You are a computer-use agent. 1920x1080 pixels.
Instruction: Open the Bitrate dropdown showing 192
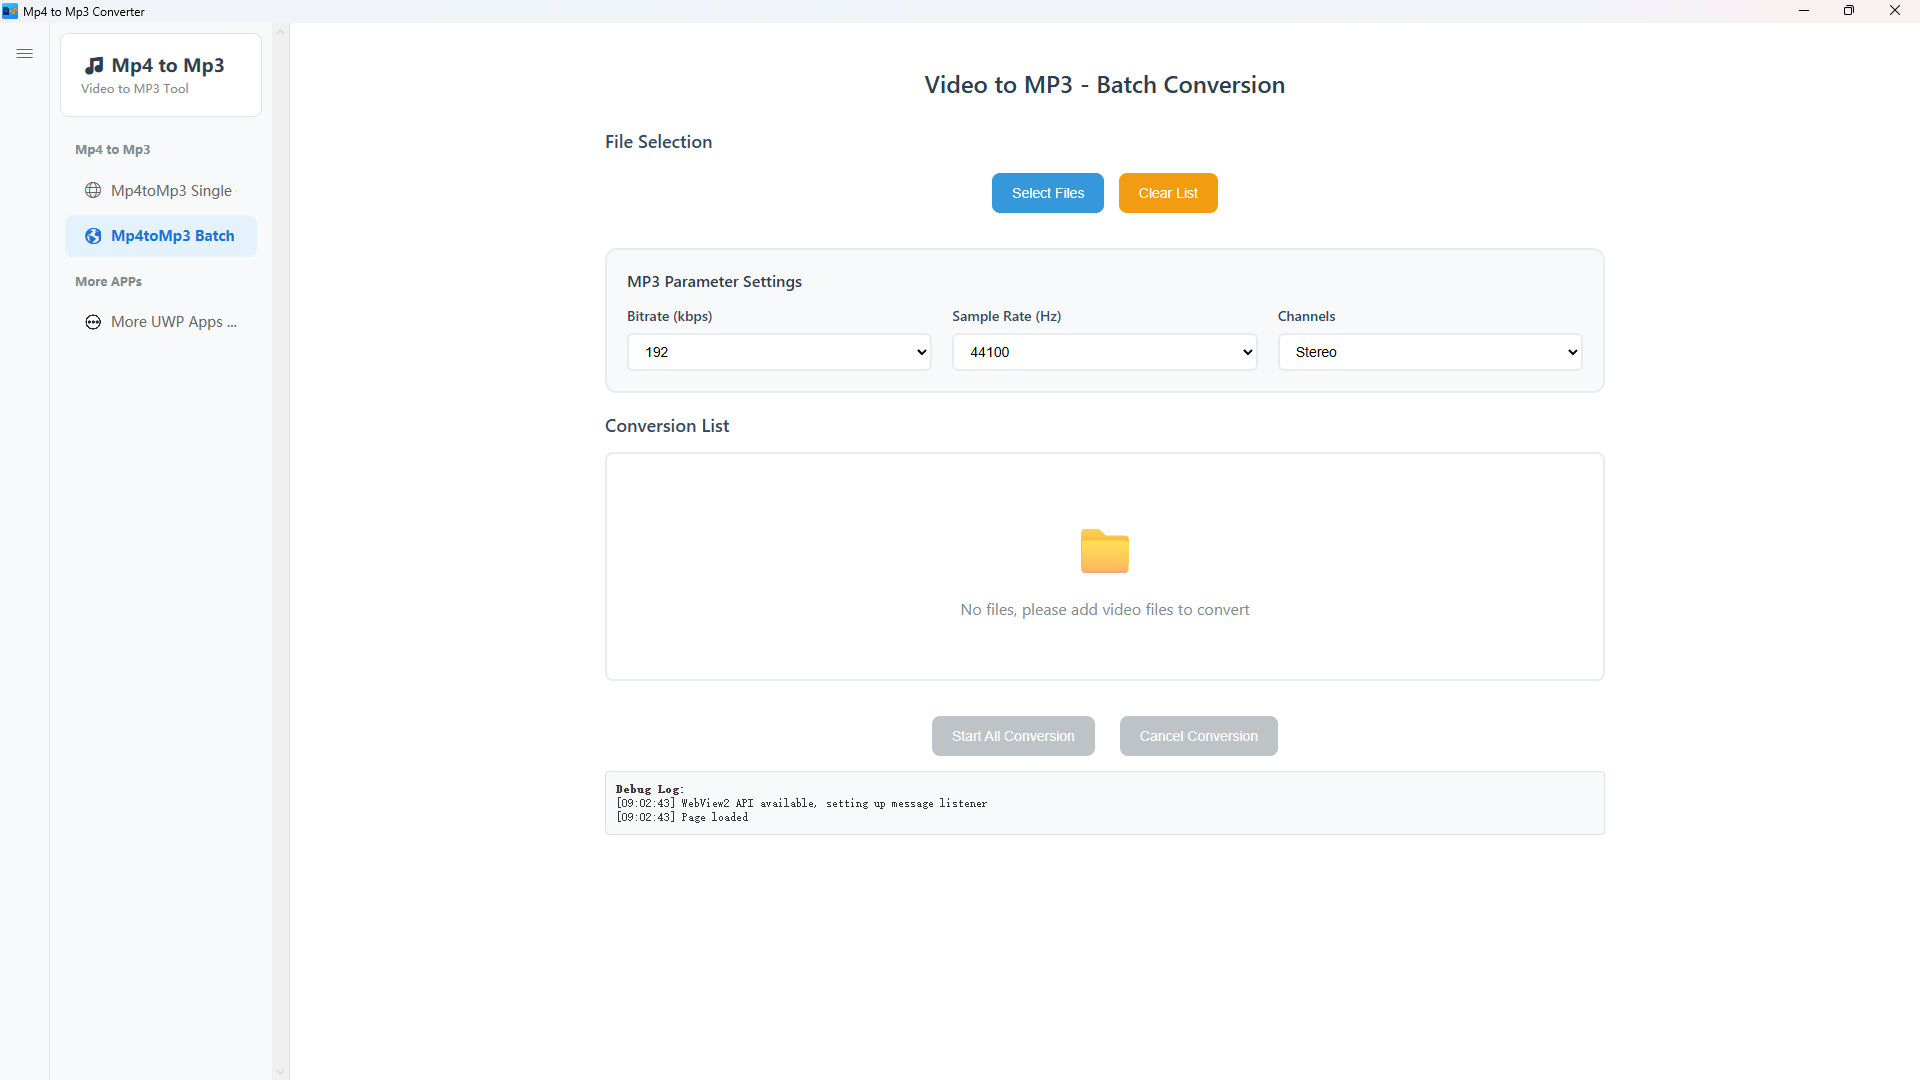click(778, 352)
